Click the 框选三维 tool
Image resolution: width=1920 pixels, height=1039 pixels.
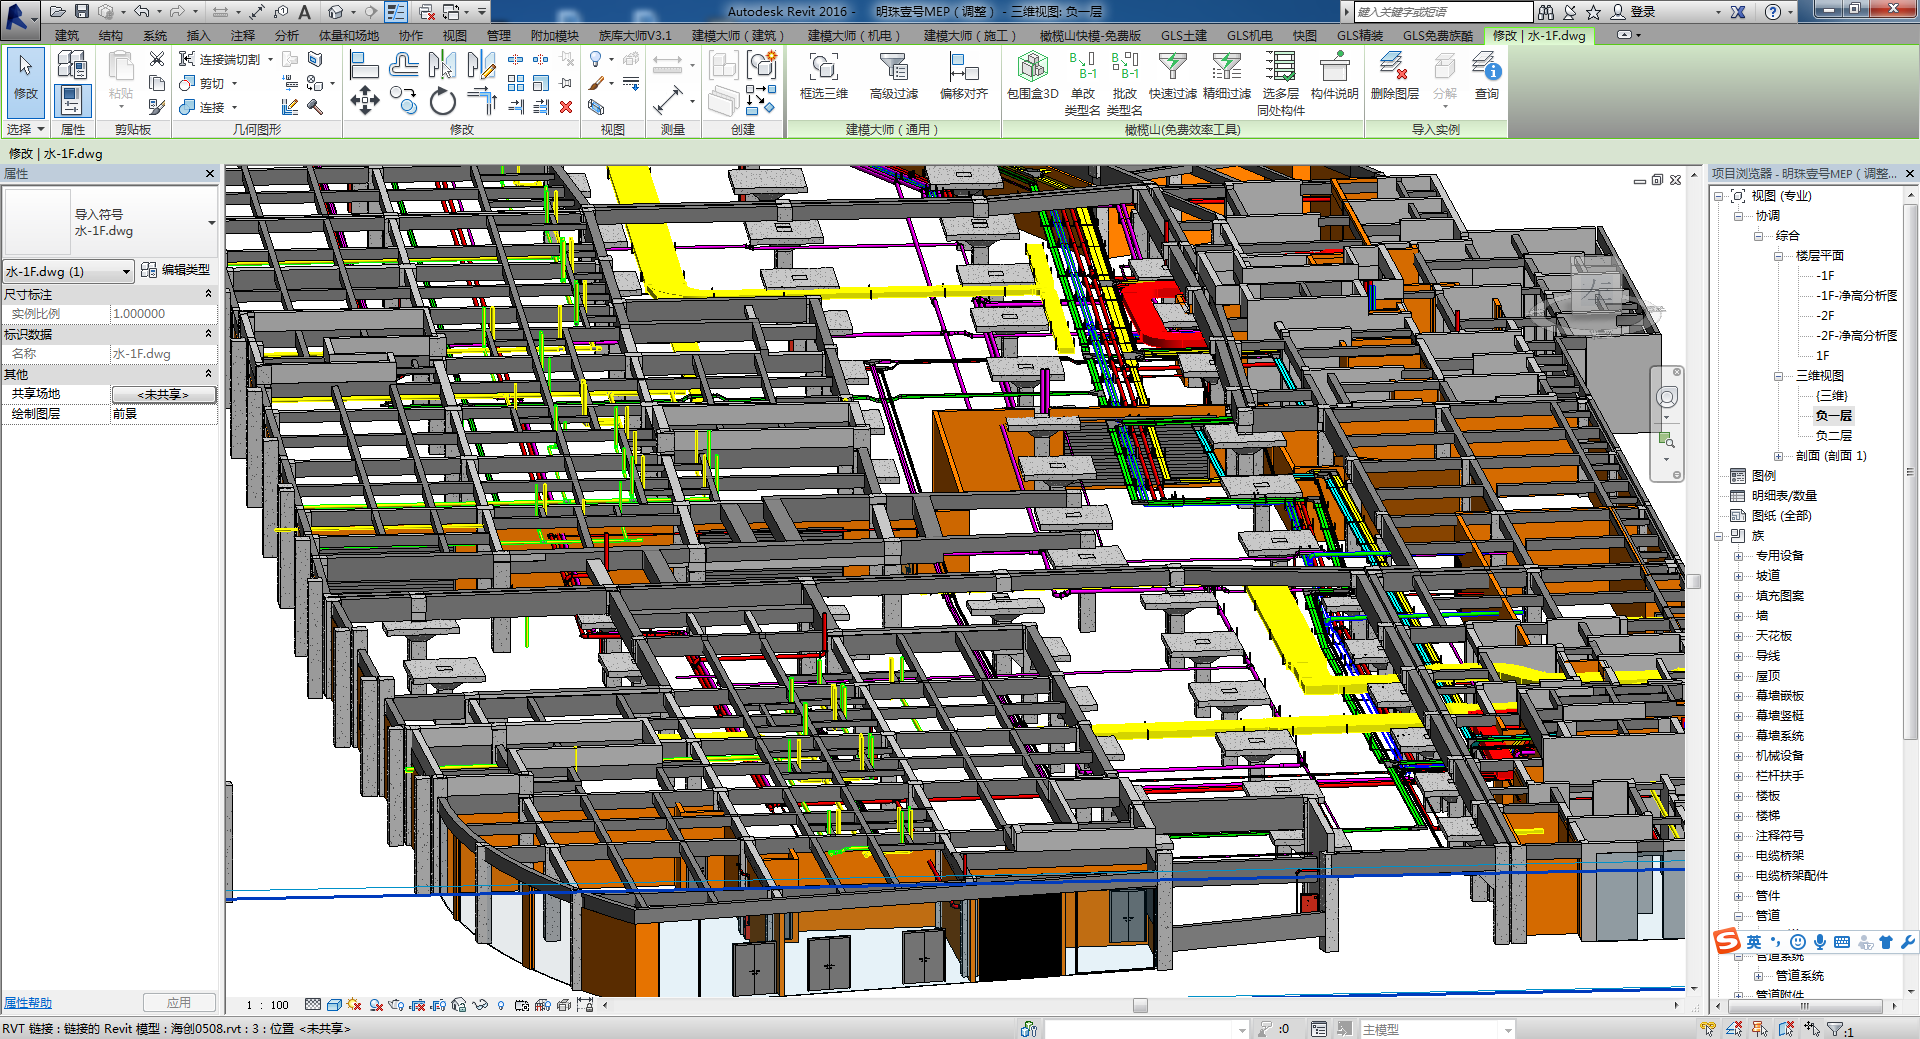[x=823, y=76]
